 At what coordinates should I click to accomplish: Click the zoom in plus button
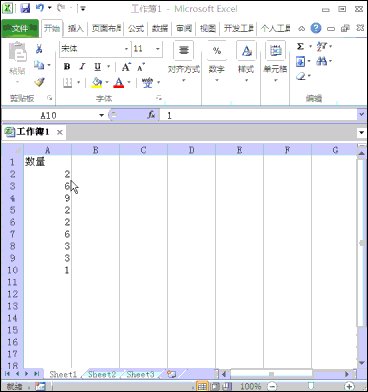click(x=349, y=387)
